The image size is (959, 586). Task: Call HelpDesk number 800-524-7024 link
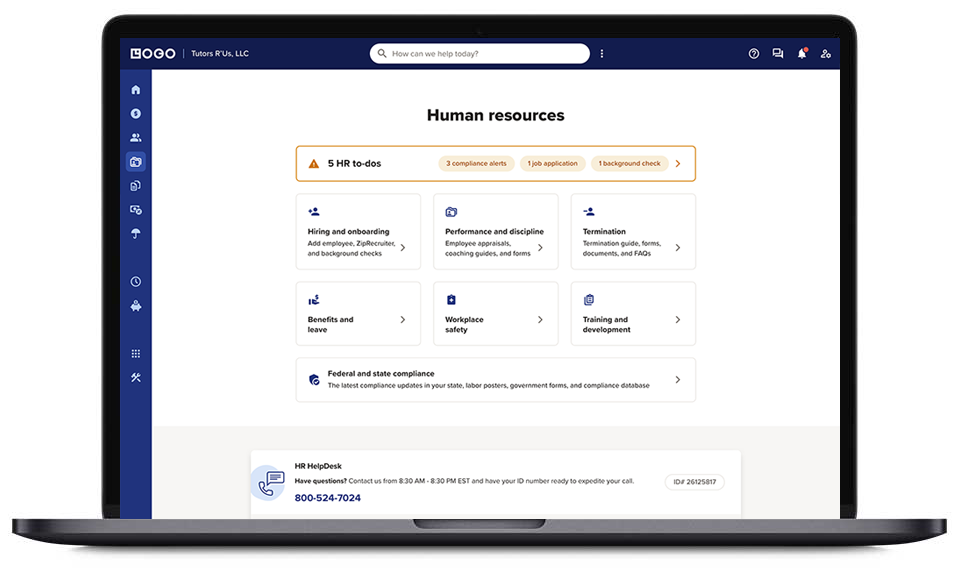click(328, 498)
